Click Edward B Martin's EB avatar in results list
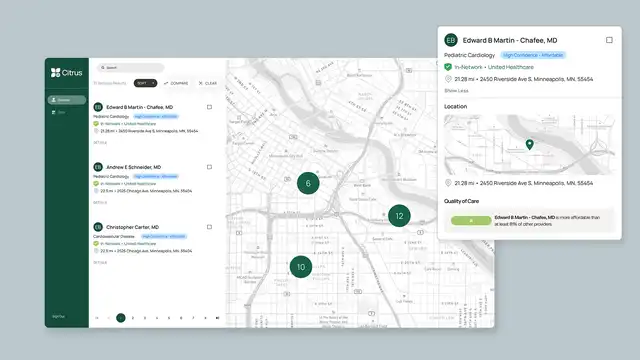The height and width of the screenshot is (360, 640). [98, 107]
